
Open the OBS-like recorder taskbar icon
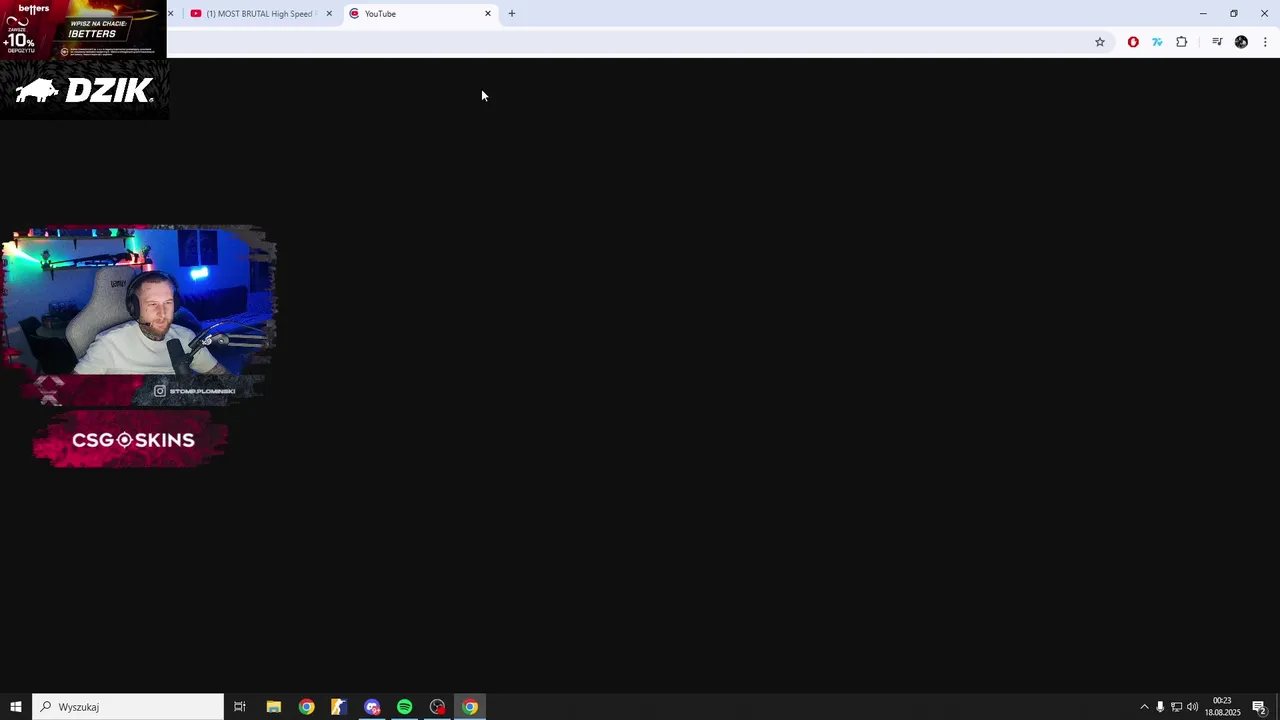(x=437, y=707)
